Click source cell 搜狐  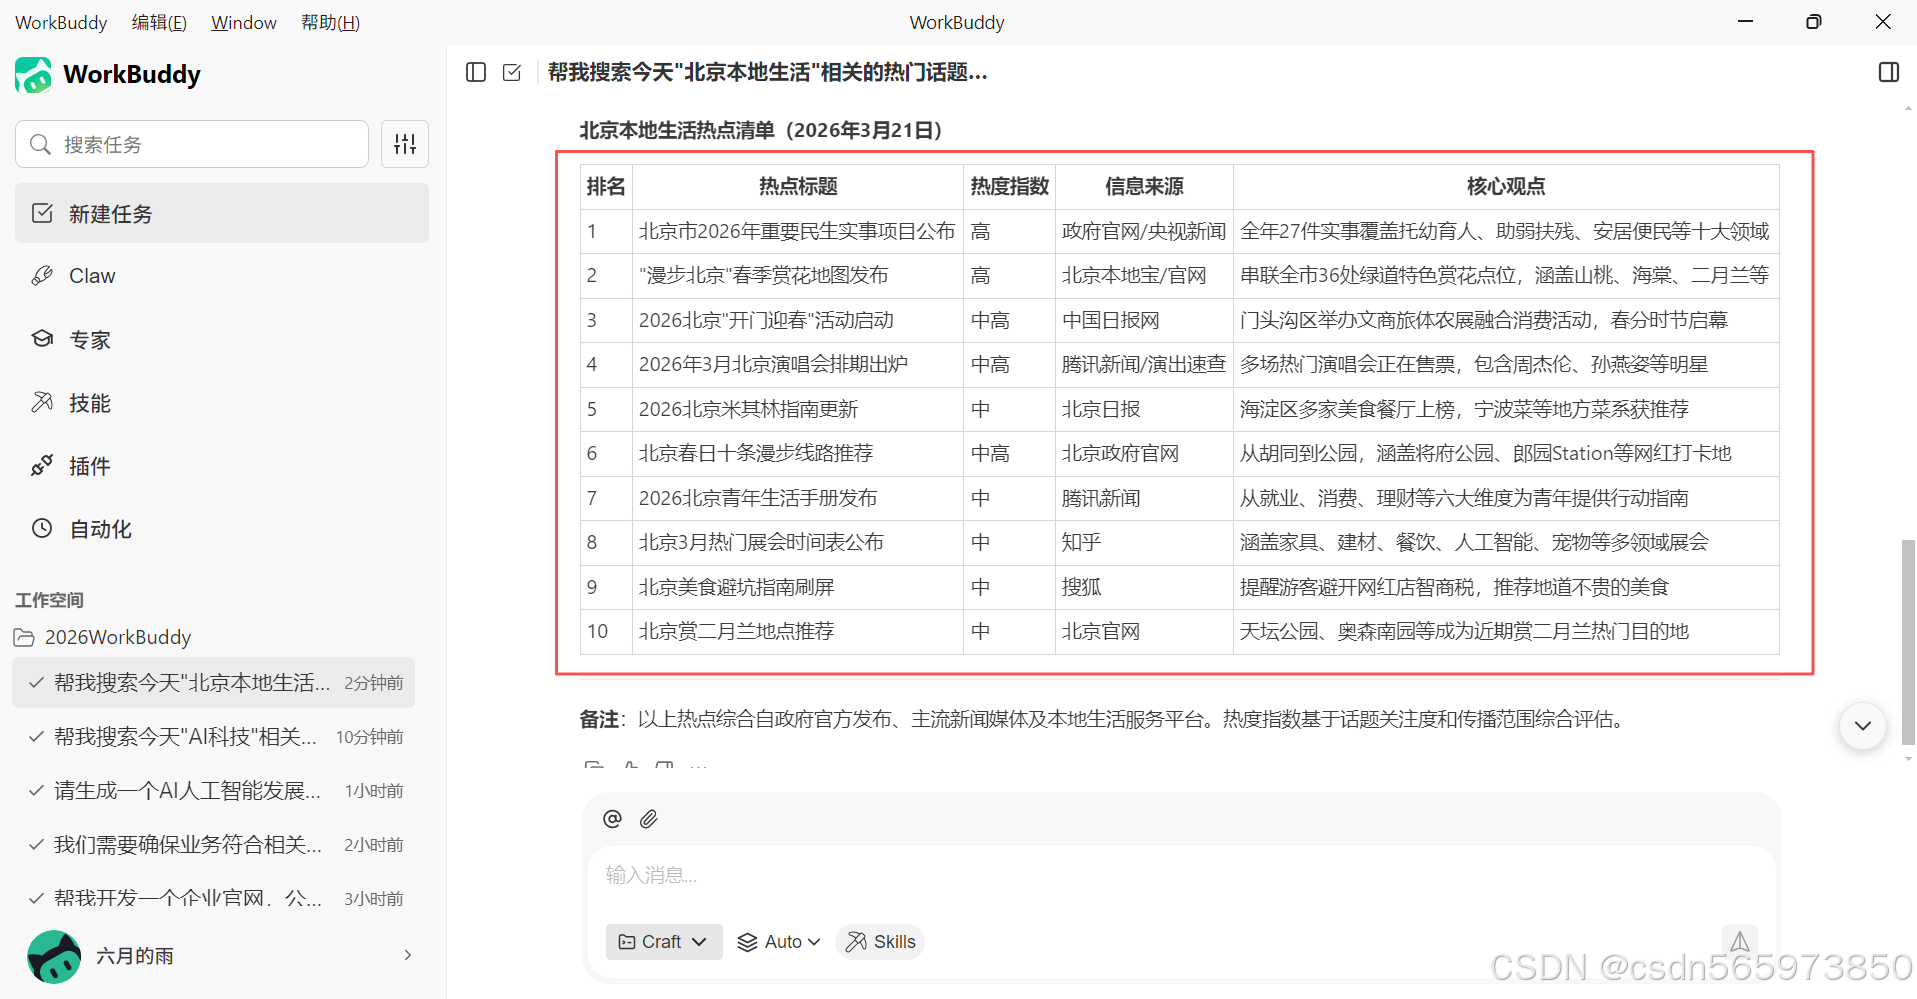[1144, 587]
